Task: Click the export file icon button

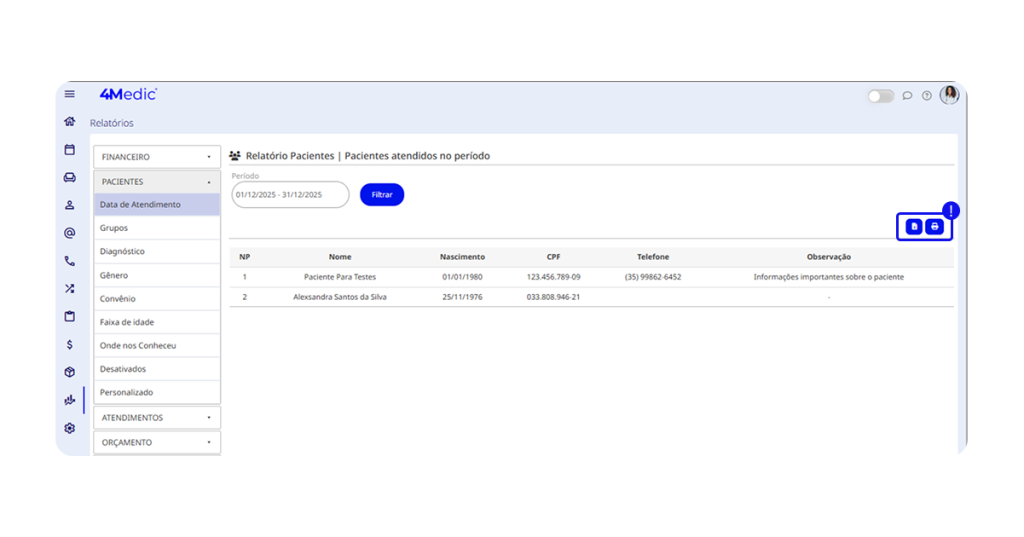Action: pyautogui.click(x=914, y=227)
